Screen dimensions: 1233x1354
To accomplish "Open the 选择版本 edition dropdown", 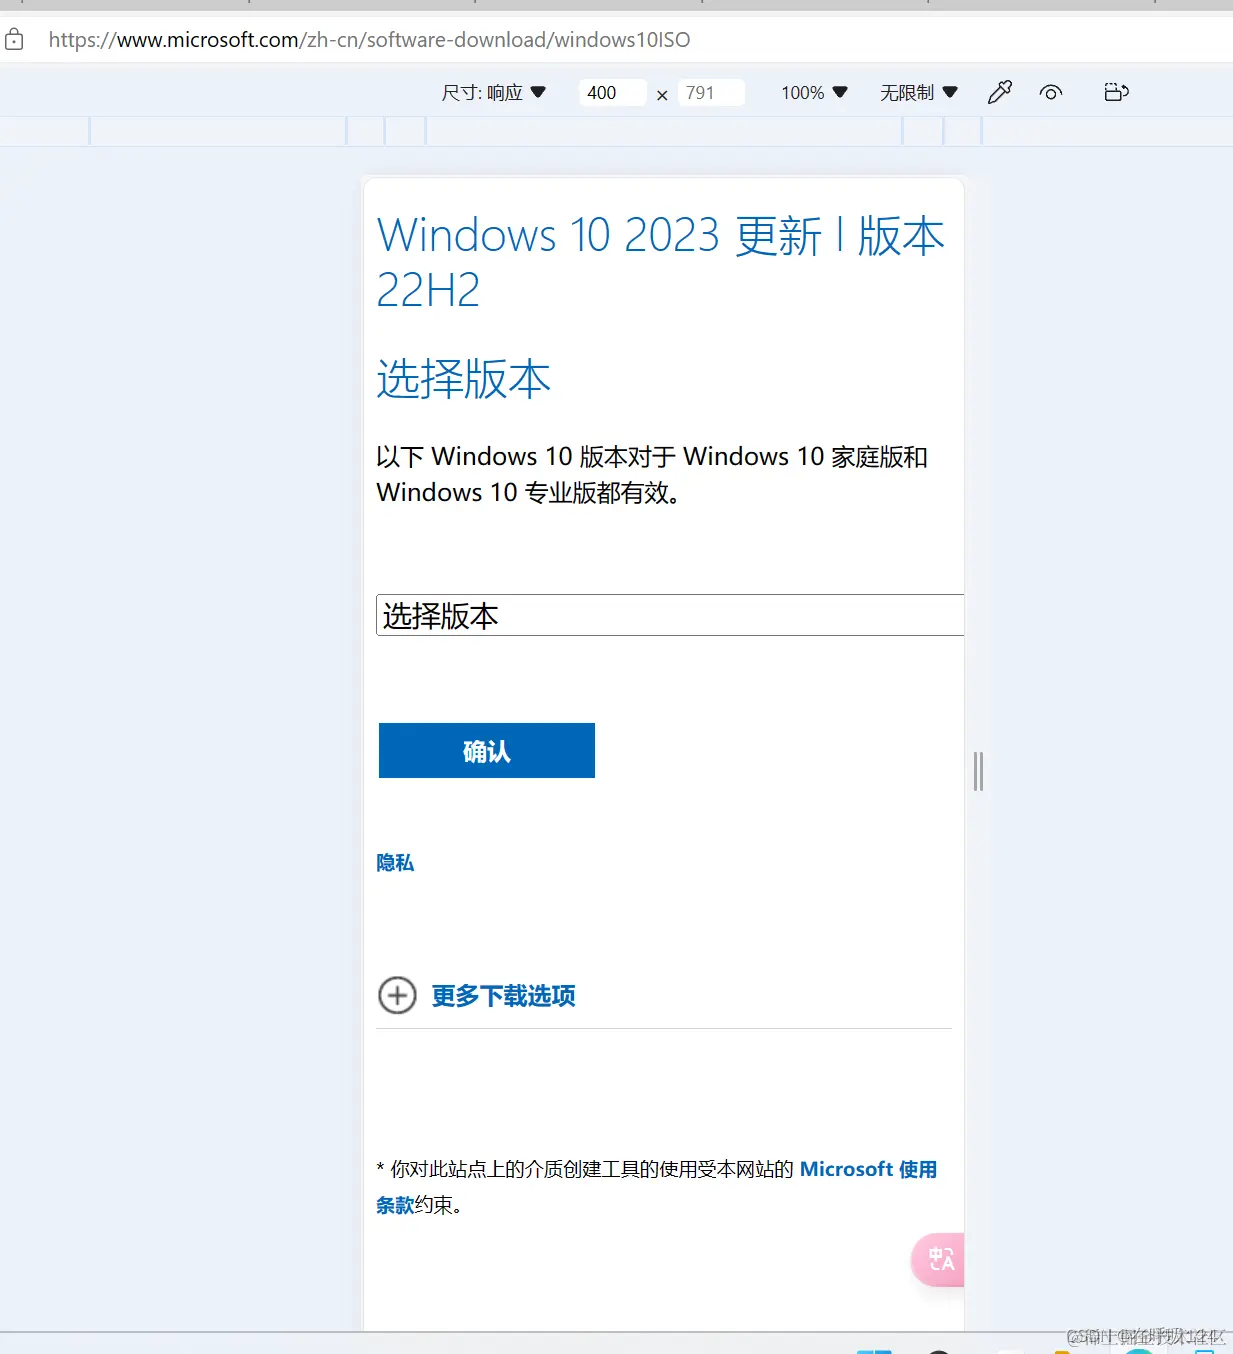I will [669, 615].
